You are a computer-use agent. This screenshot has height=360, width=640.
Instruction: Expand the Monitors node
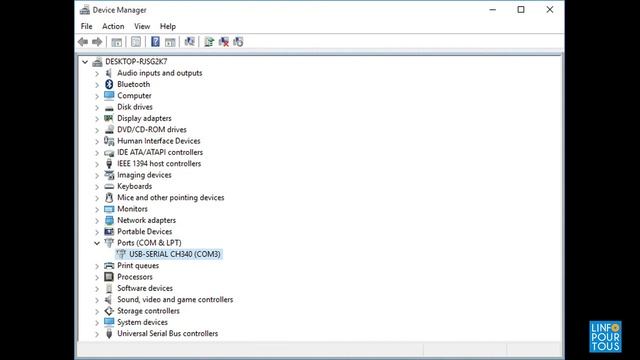[x=97, y=209]
